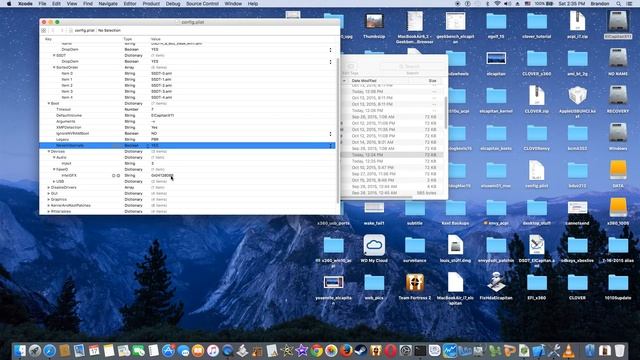The image size is (640, 360).
Task: Sort by Date Modified in the Finder window
Action: click(364, 81)
